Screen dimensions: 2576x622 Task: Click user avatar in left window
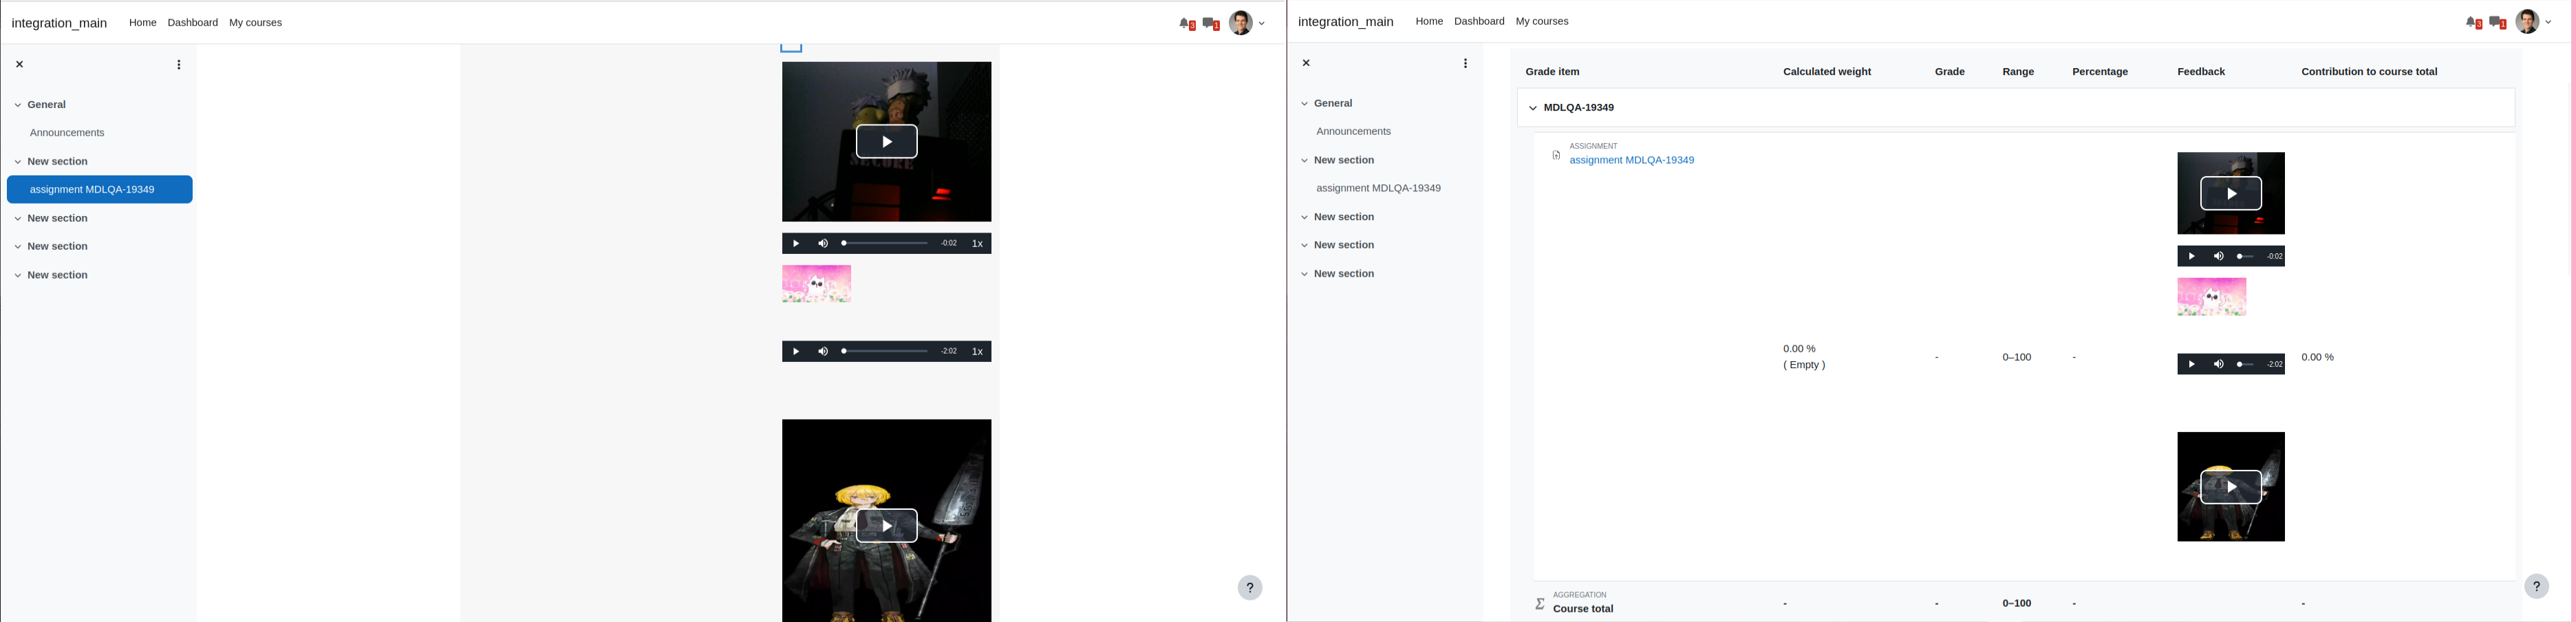pos(1240,23)
